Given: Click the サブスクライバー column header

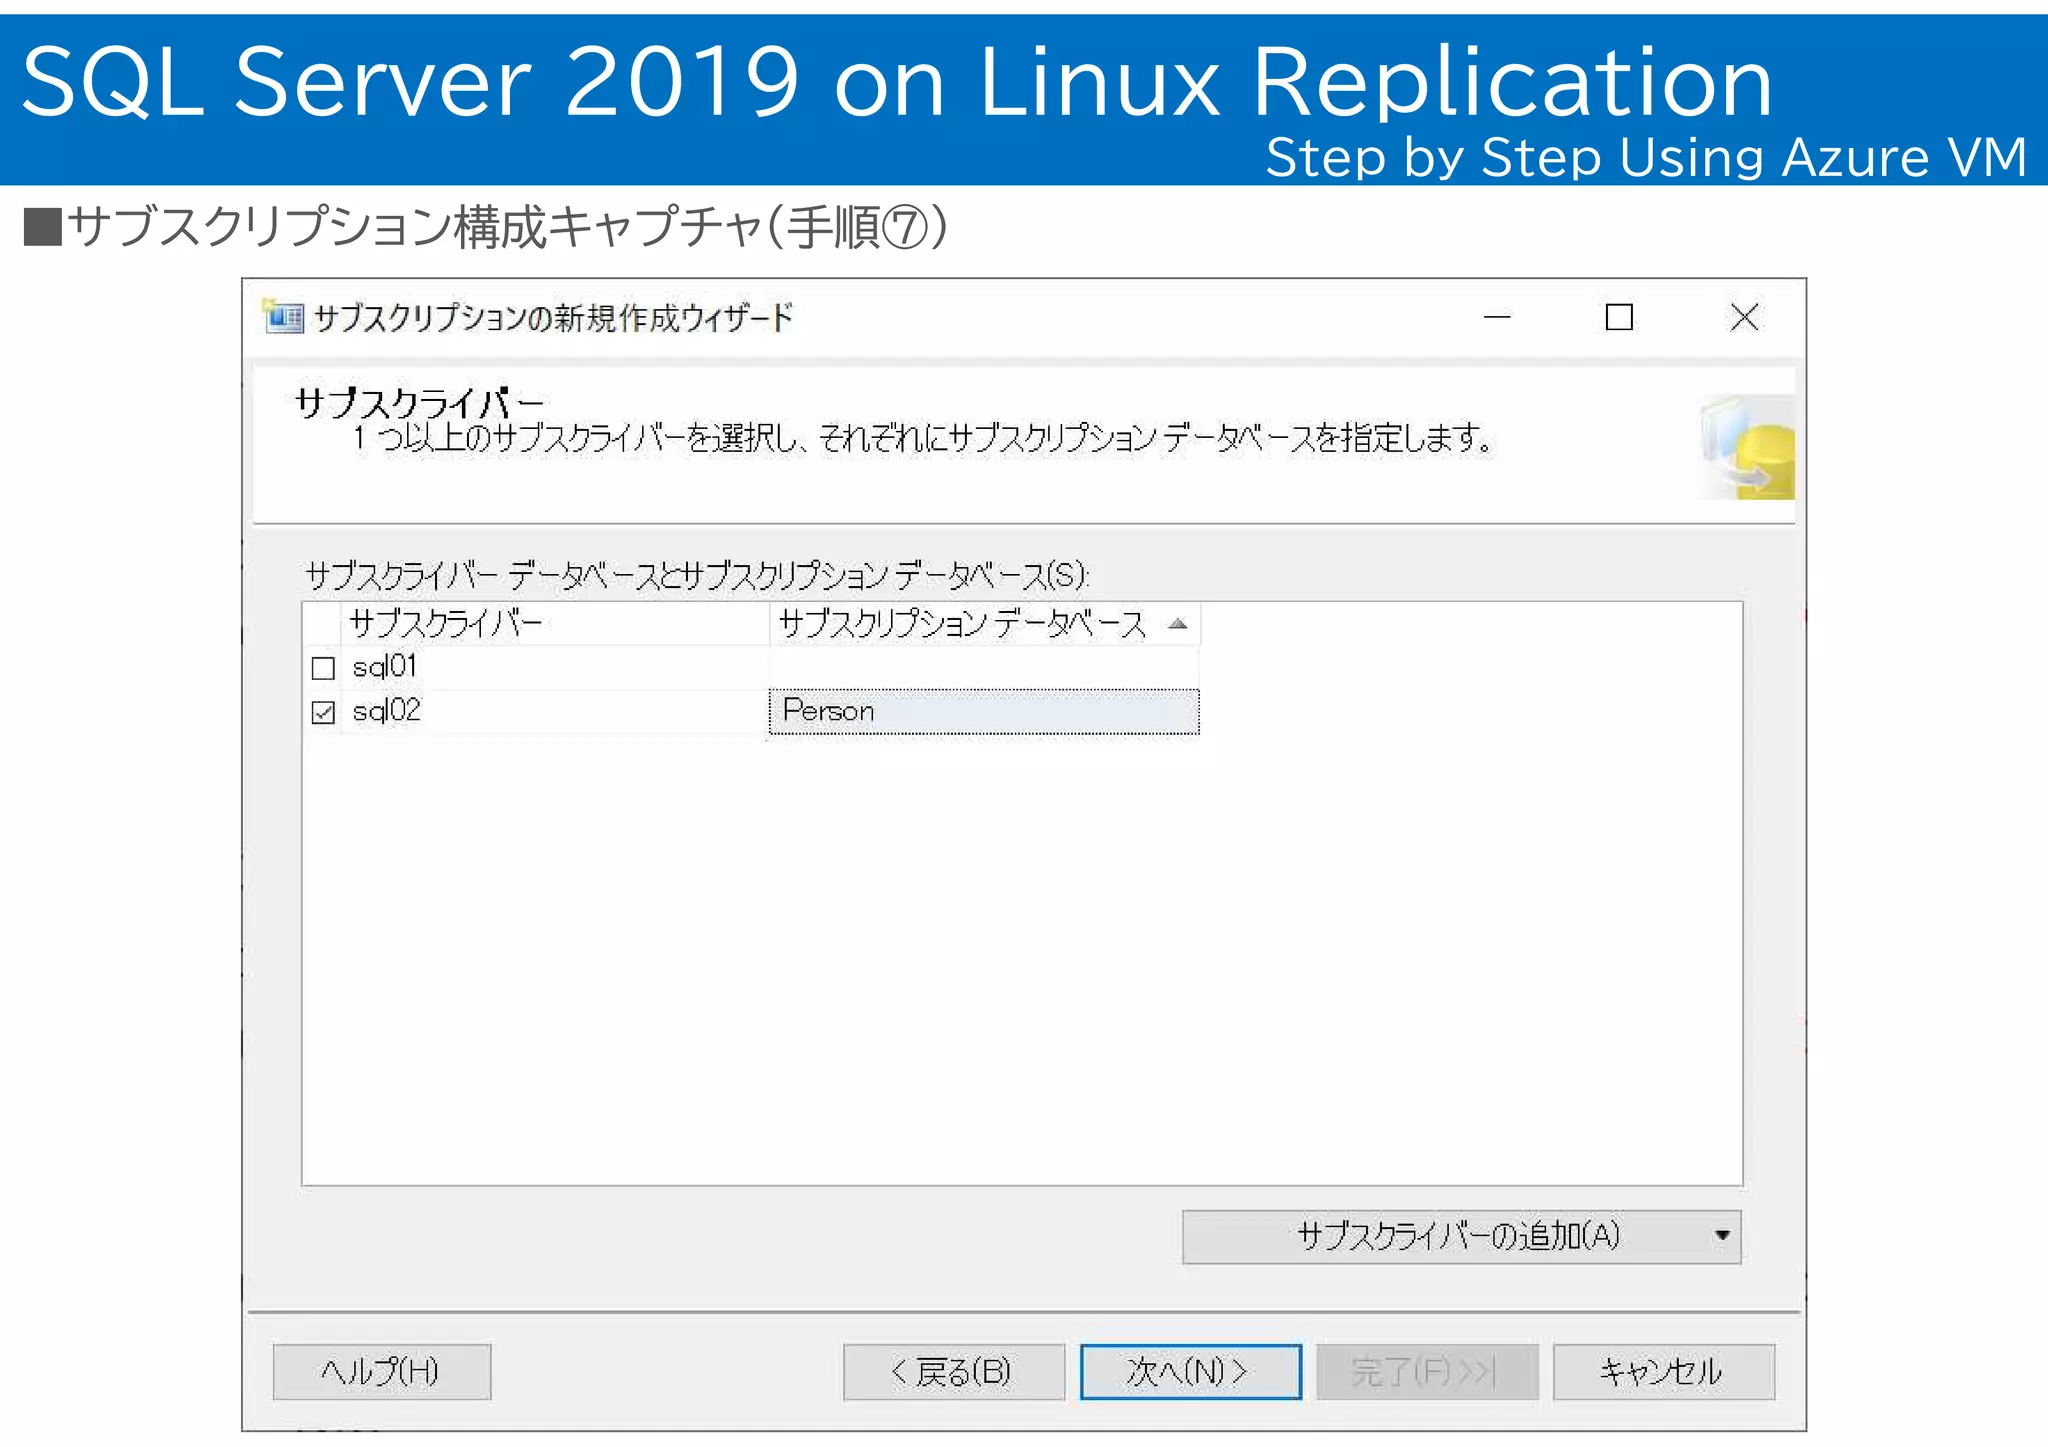Looking at the screenshot, I should (x=555, y=624).
